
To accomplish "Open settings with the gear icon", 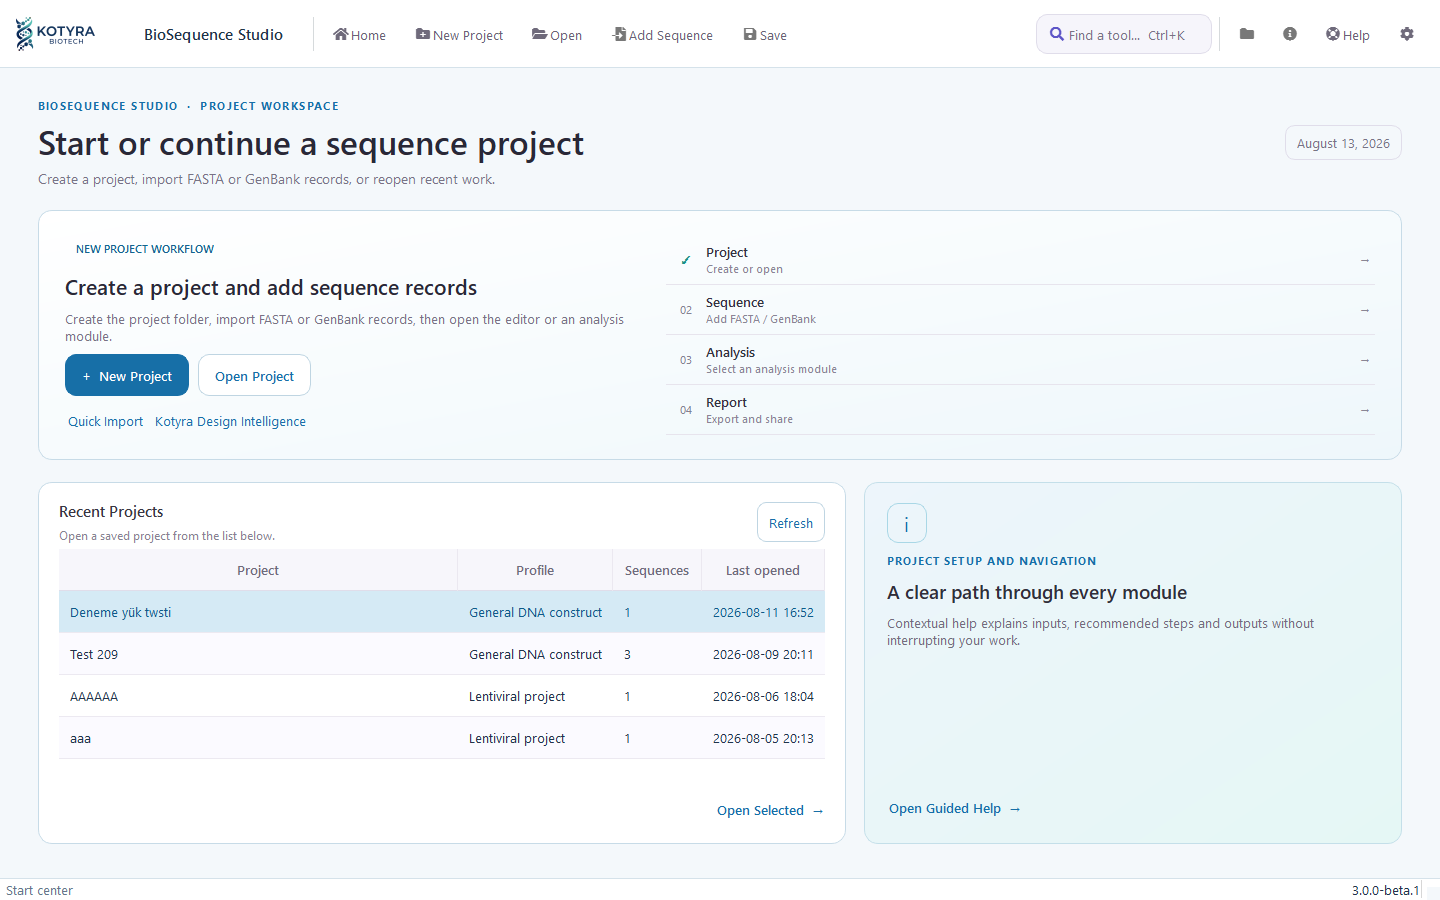I will tap(1407, 34).
